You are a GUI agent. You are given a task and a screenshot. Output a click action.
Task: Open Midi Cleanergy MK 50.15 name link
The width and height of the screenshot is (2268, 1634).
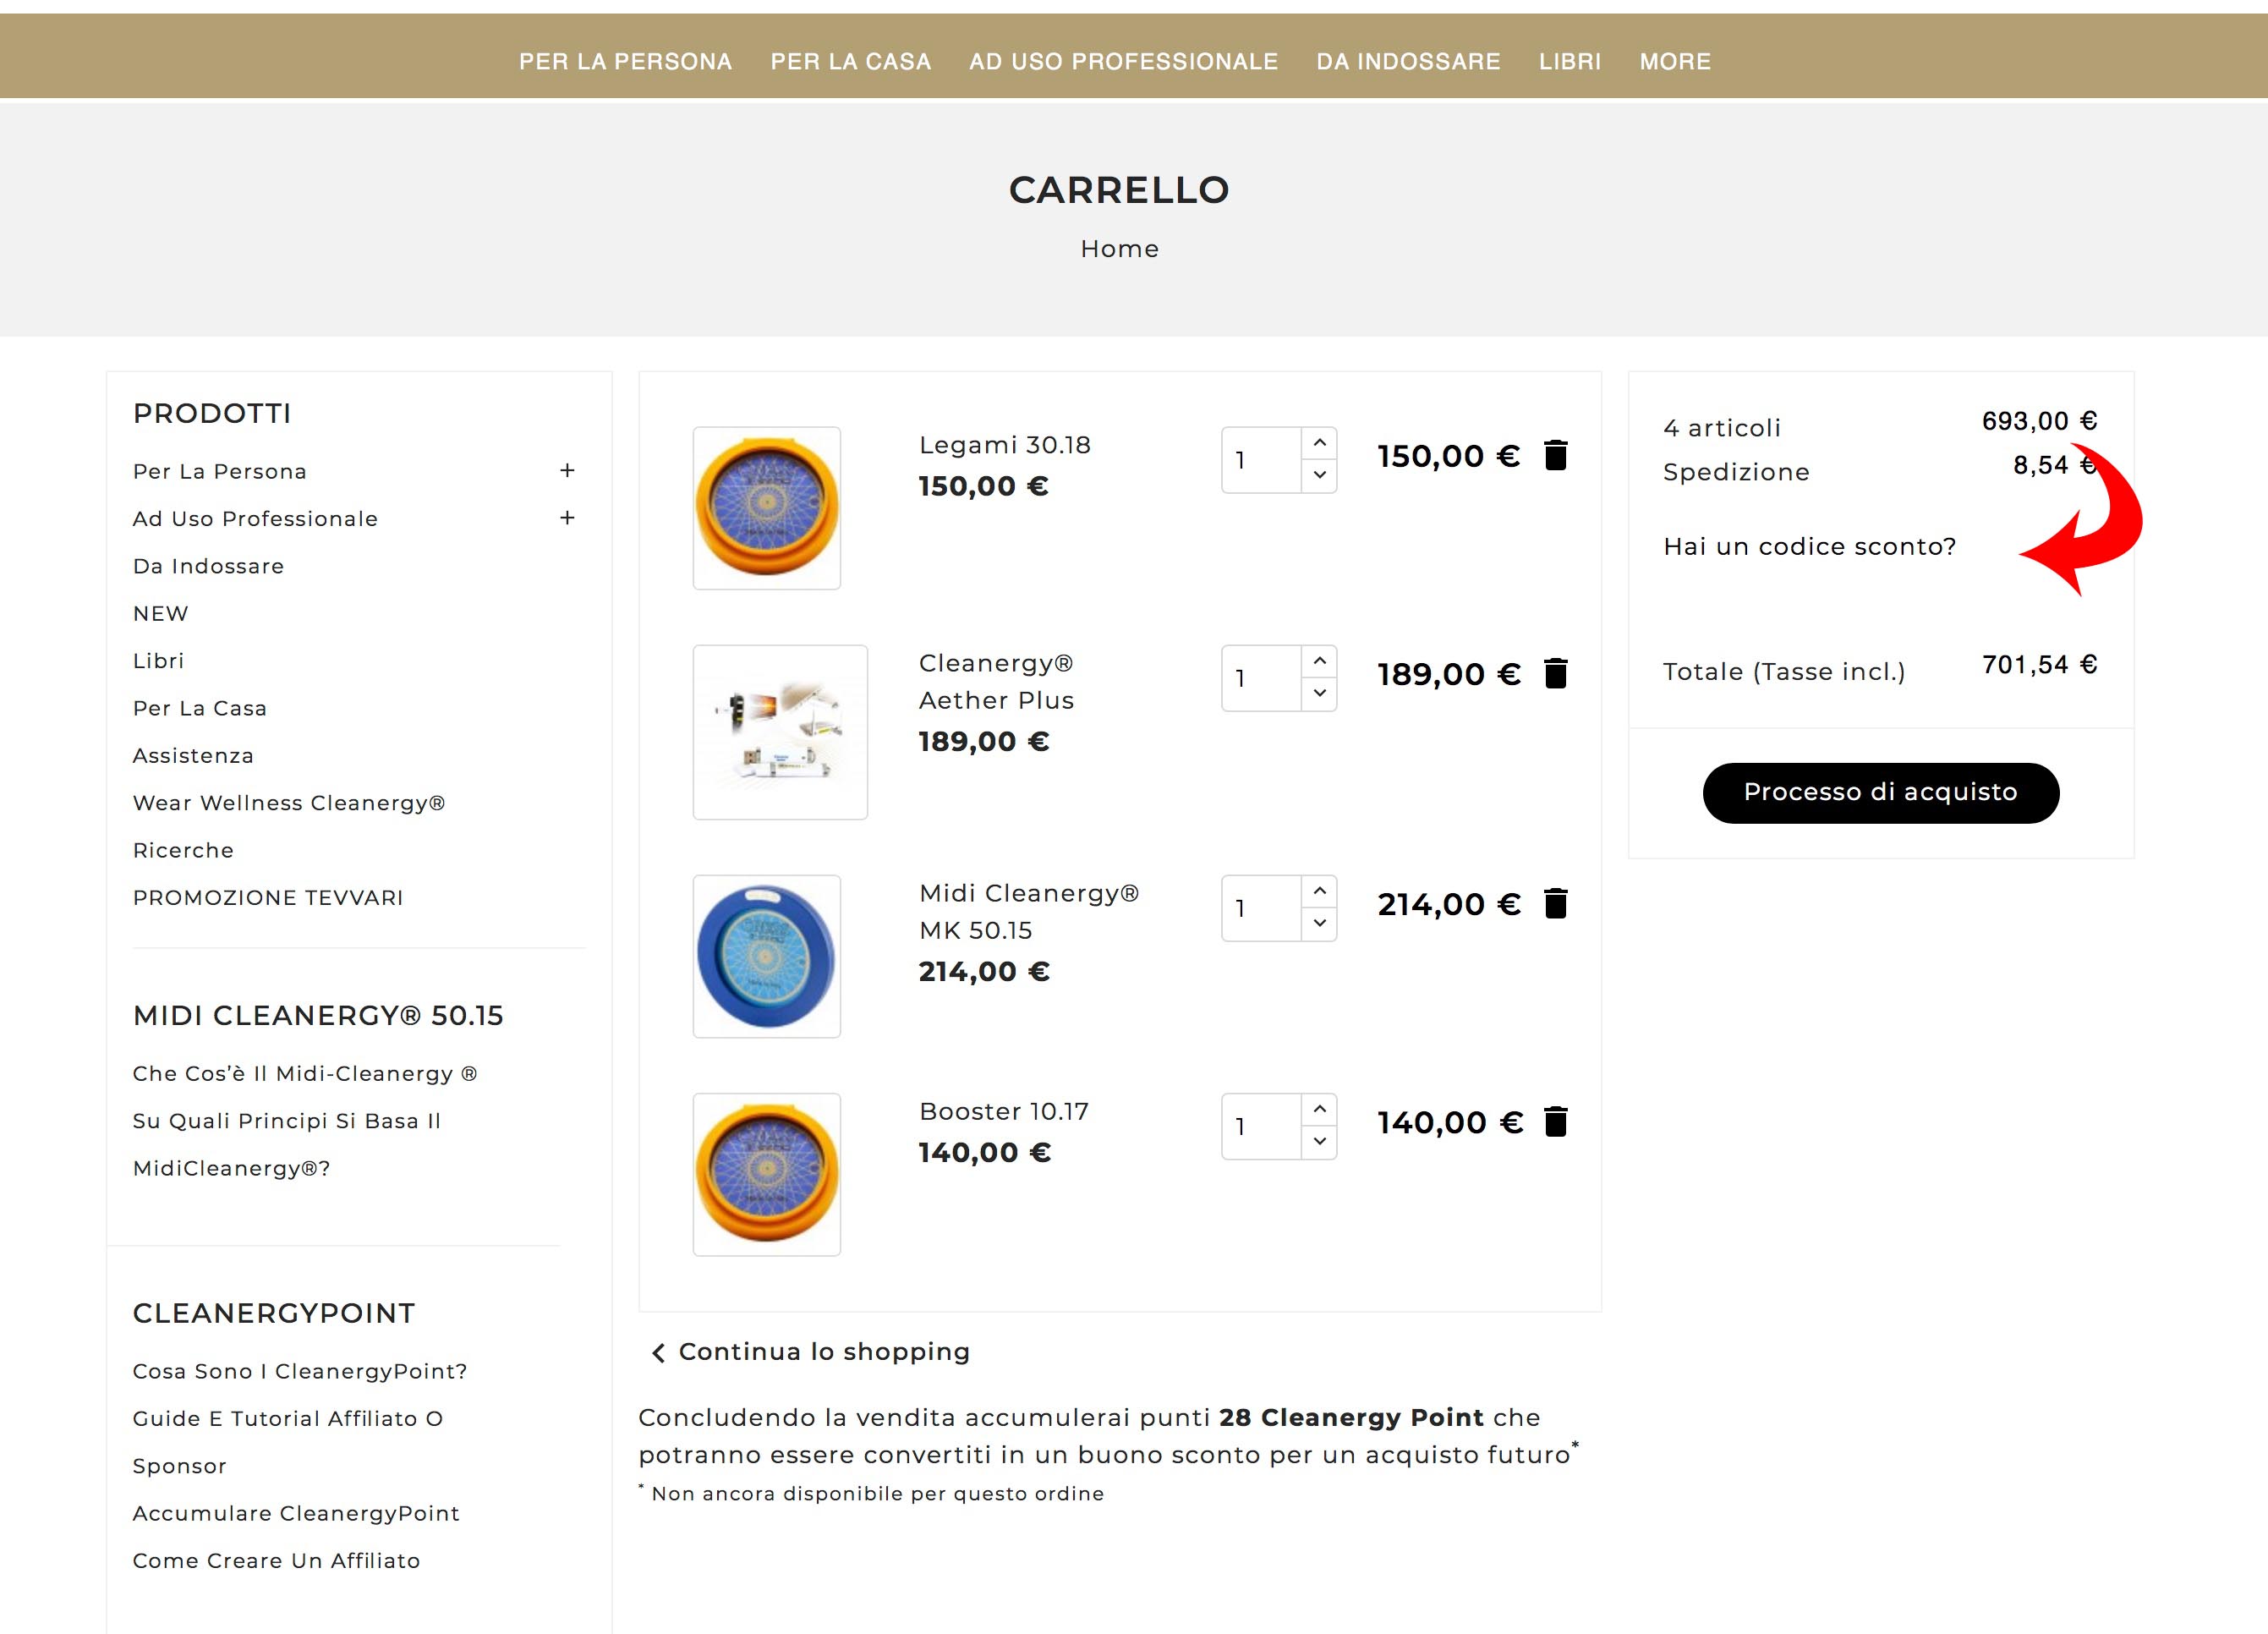tap(1028, 912)
